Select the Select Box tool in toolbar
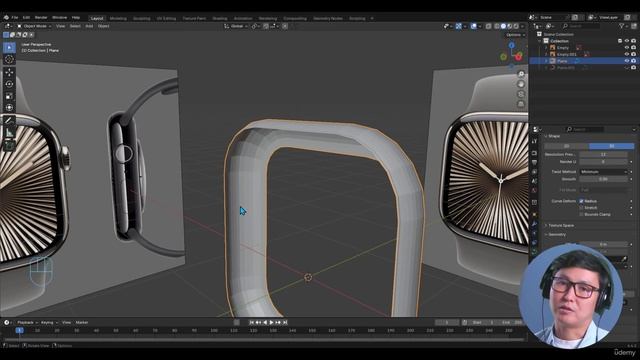 9,47
